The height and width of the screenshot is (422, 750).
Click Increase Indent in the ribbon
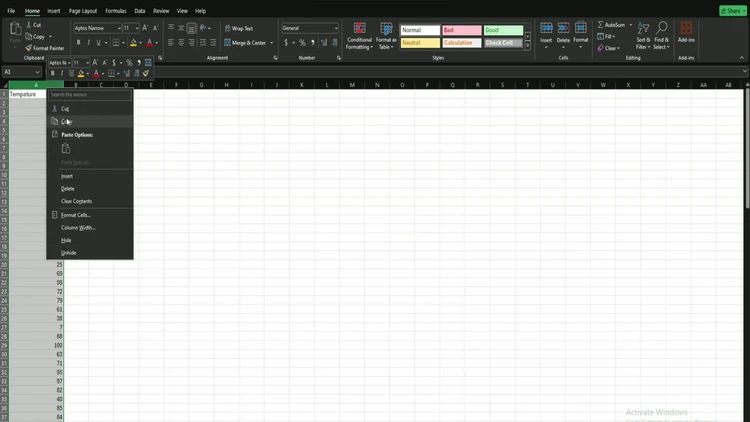click(213, 43)
